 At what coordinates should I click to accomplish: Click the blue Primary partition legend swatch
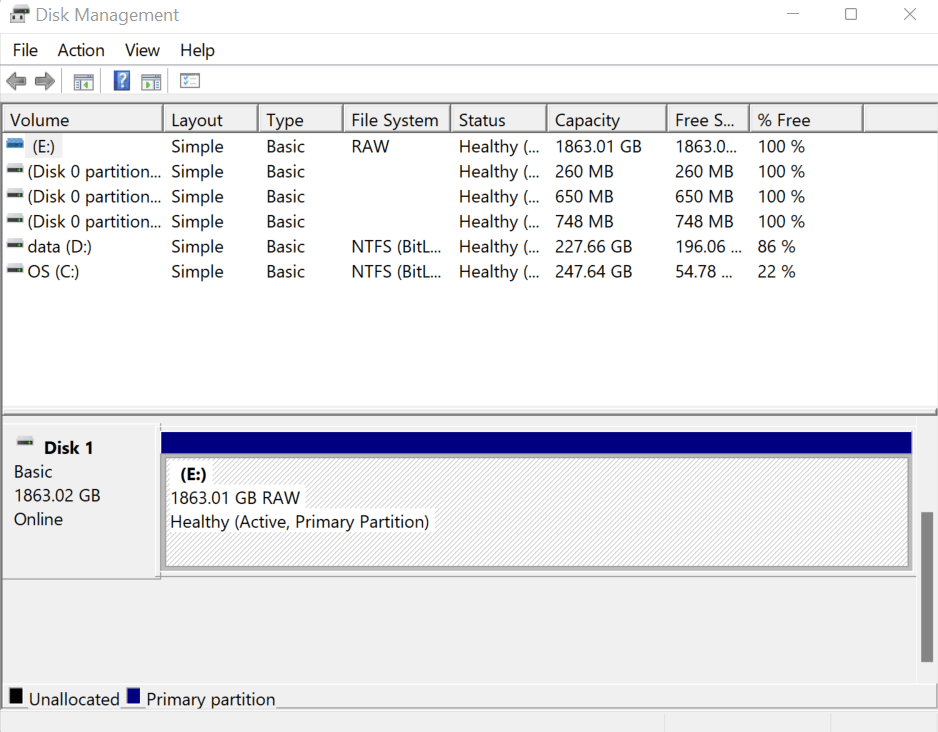(x=133, y=696)
